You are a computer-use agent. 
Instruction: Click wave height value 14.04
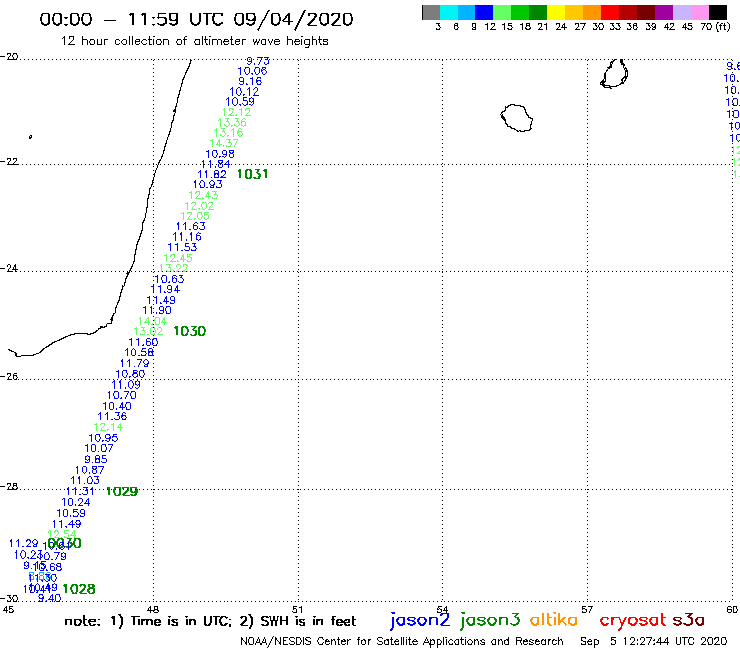tap(152, 321)
